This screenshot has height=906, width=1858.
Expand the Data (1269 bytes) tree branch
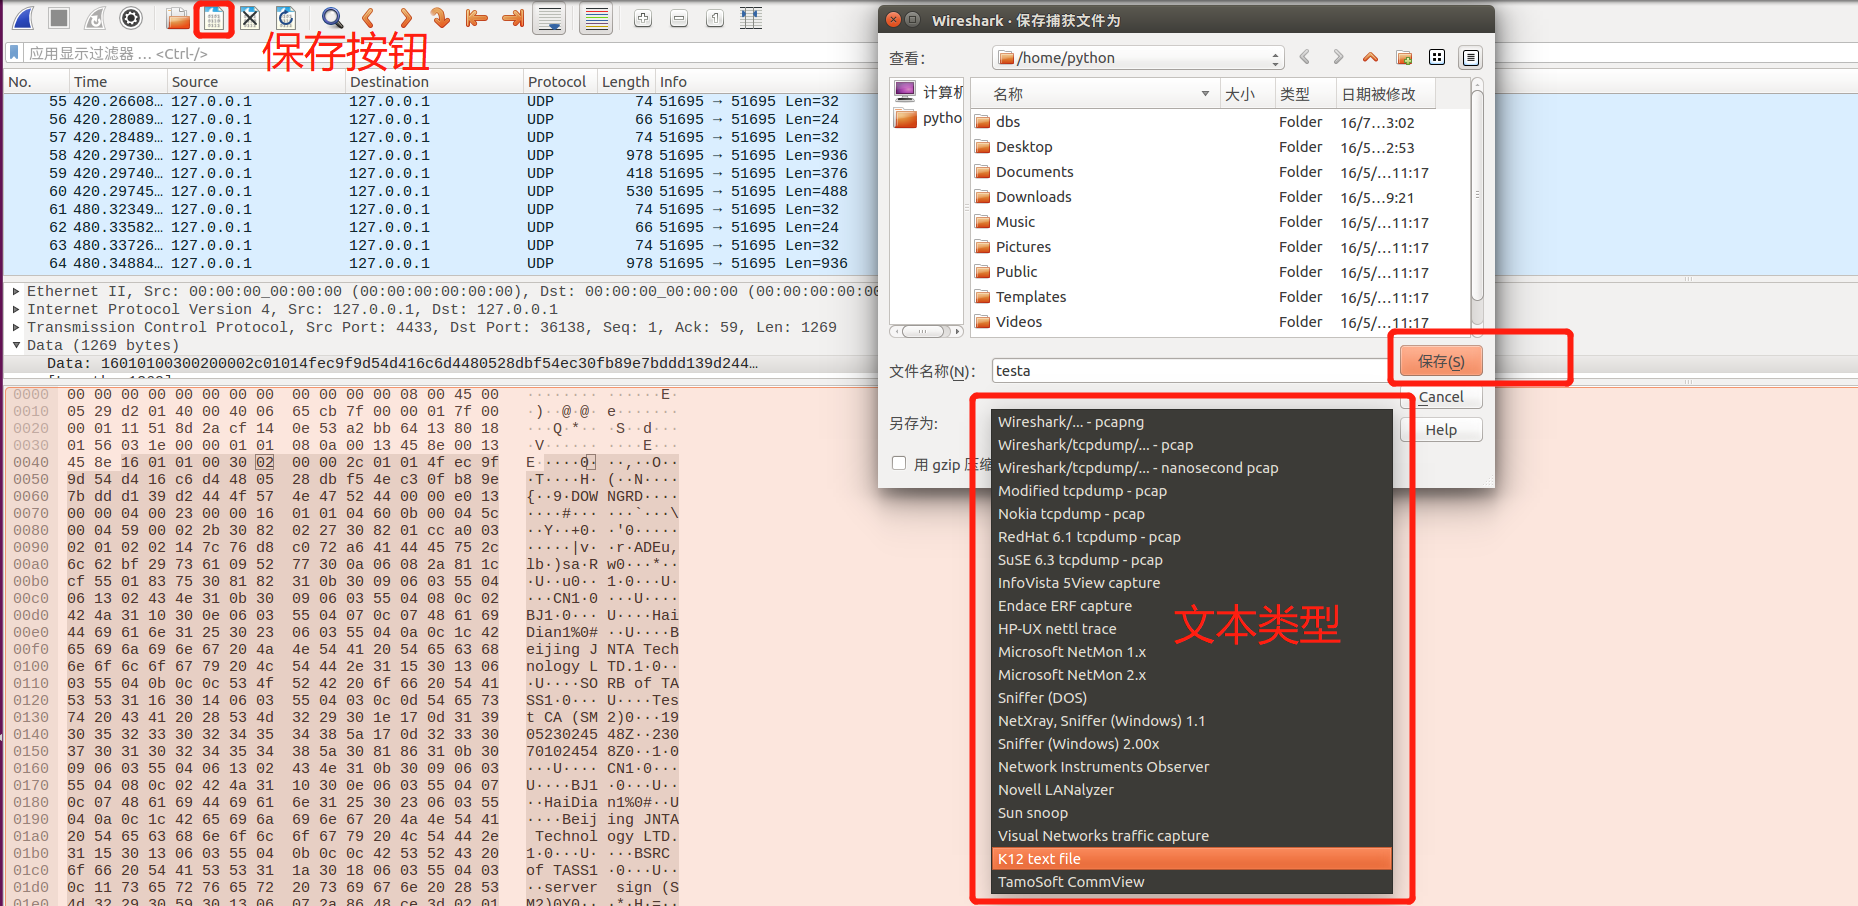pyautogui.click(x=16, y=344)
